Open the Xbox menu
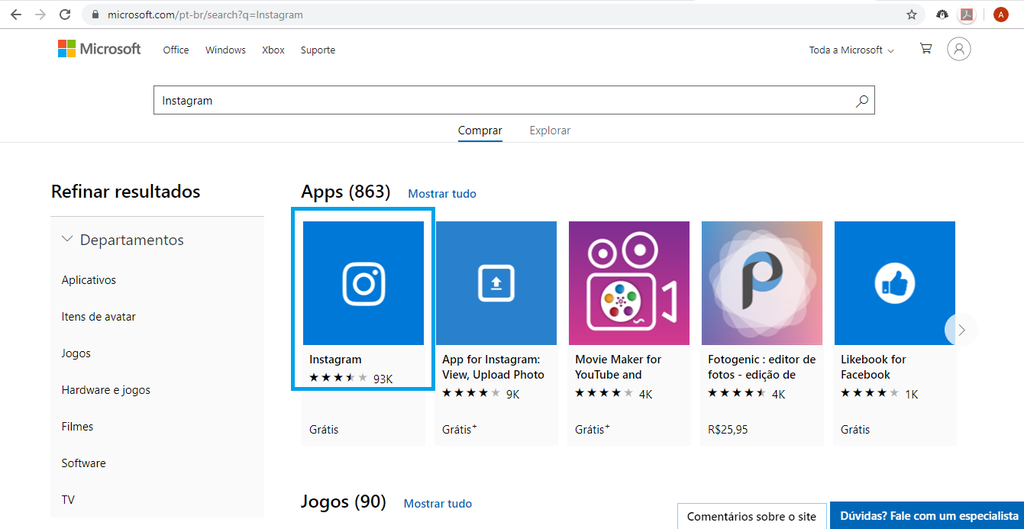The image size is (1024, 529). click(x=273, y=50)
